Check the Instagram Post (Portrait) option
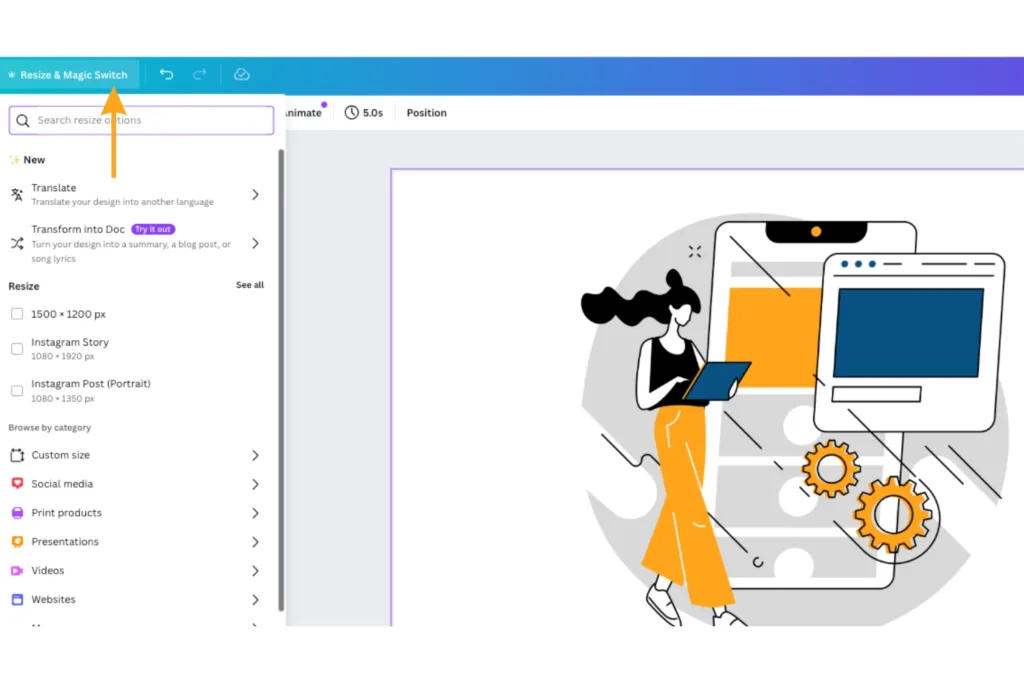This screenshot has height=683, width=1024. pos(16,390)
